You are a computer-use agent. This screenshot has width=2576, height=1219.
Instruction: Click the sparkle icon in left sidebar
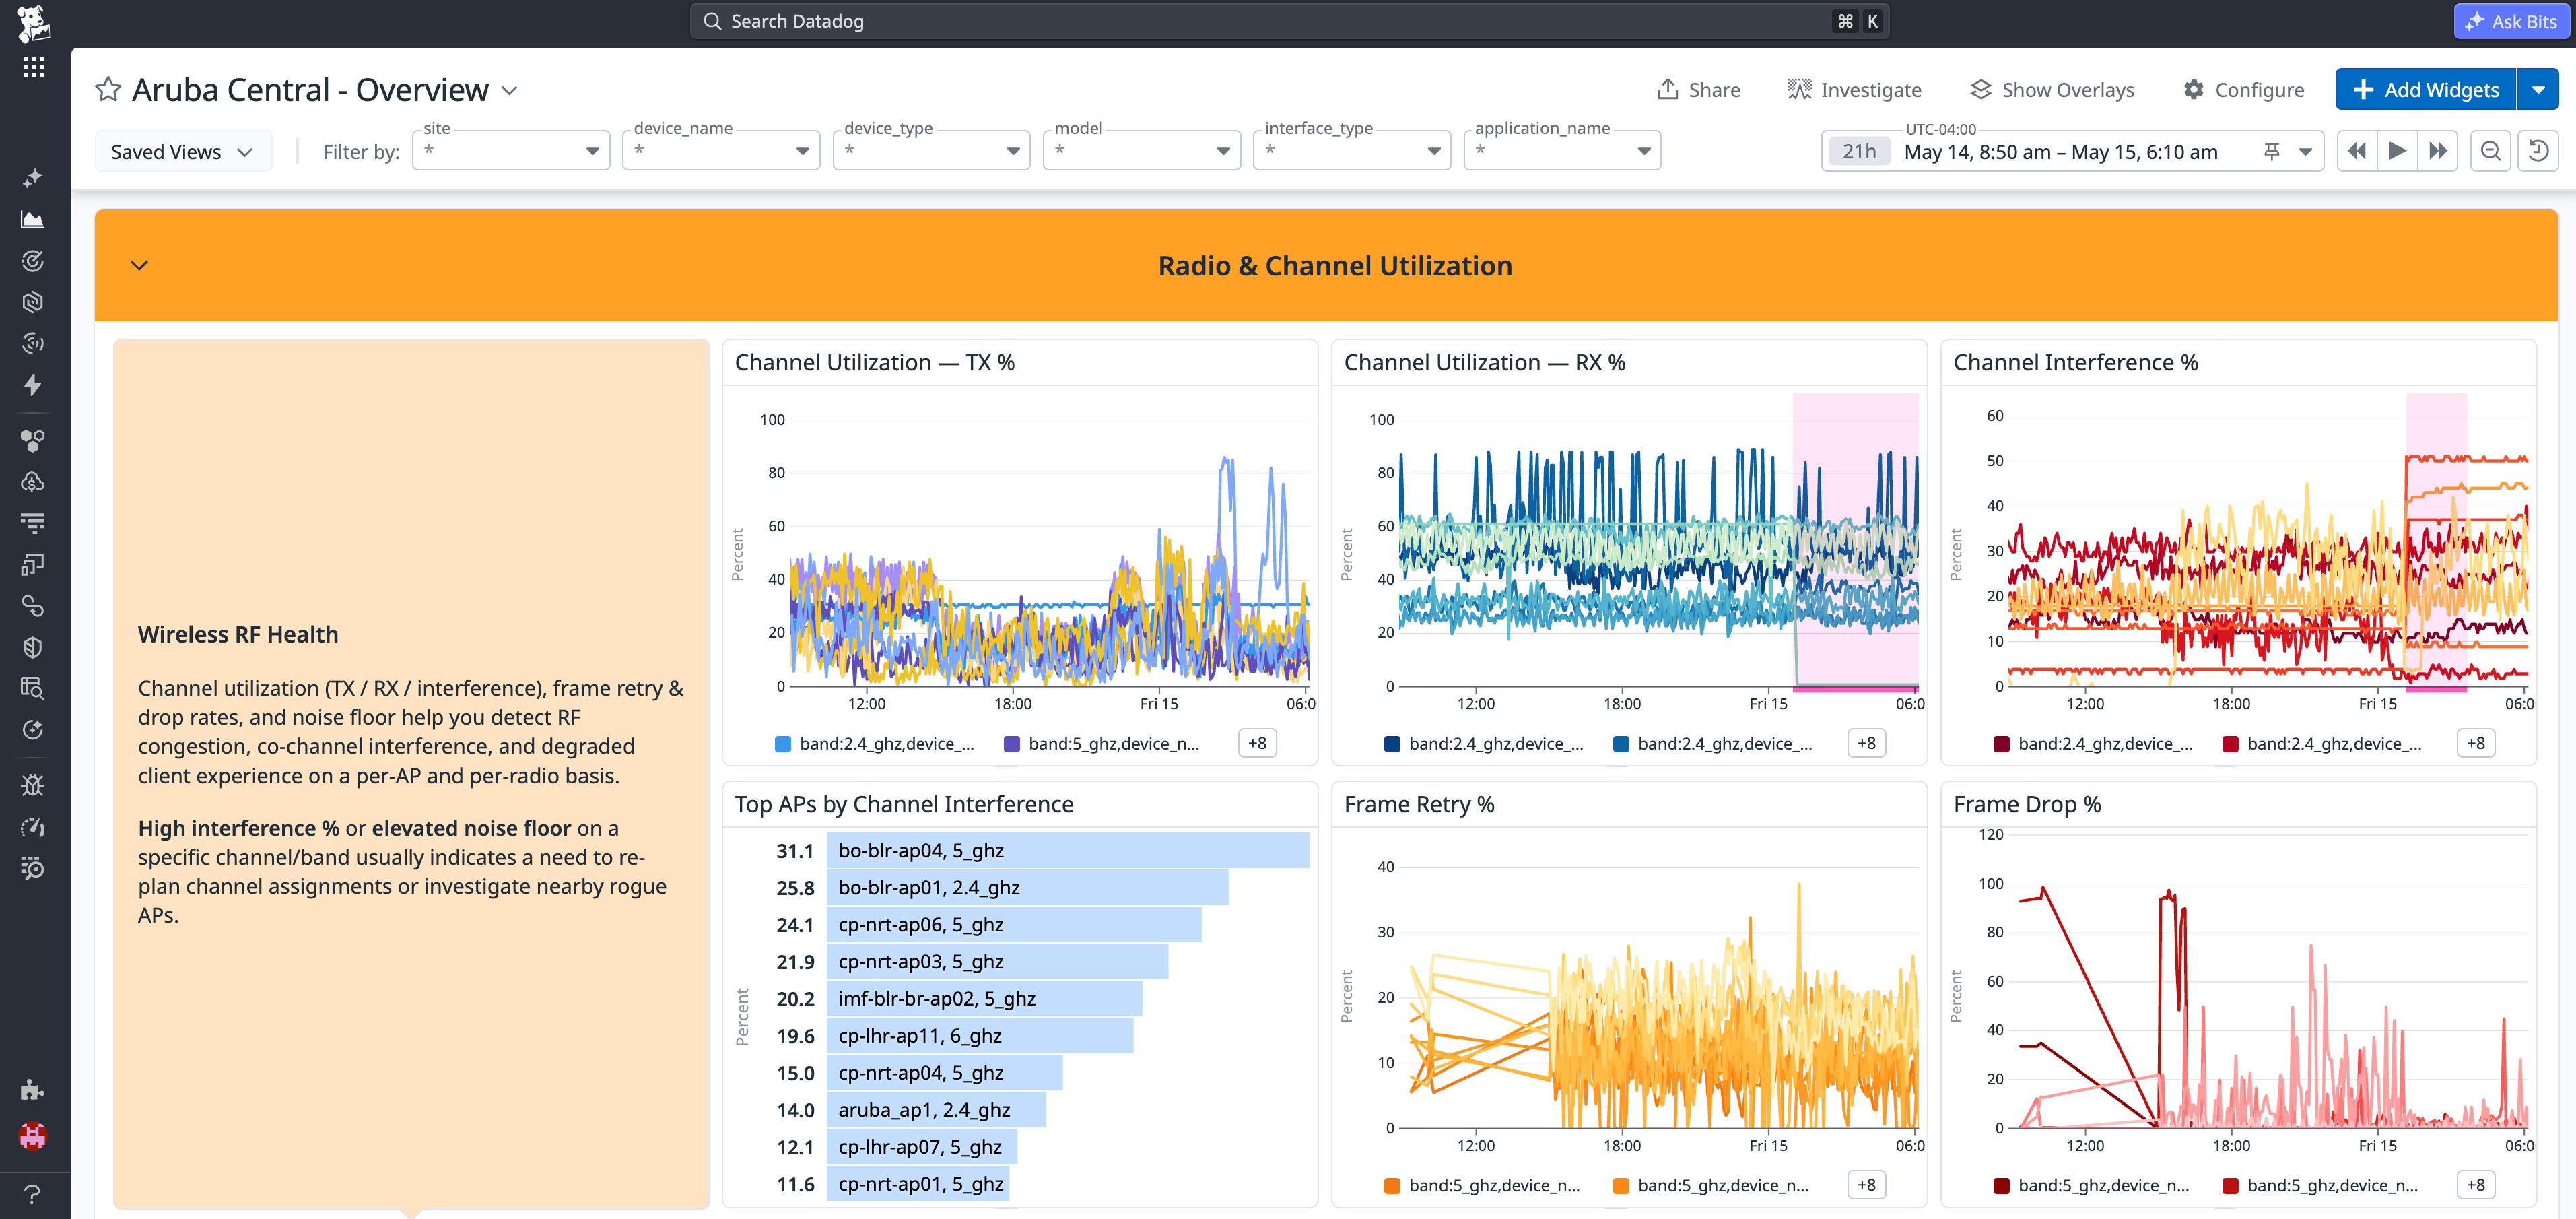pyautogui.click(x=33, y=178)
